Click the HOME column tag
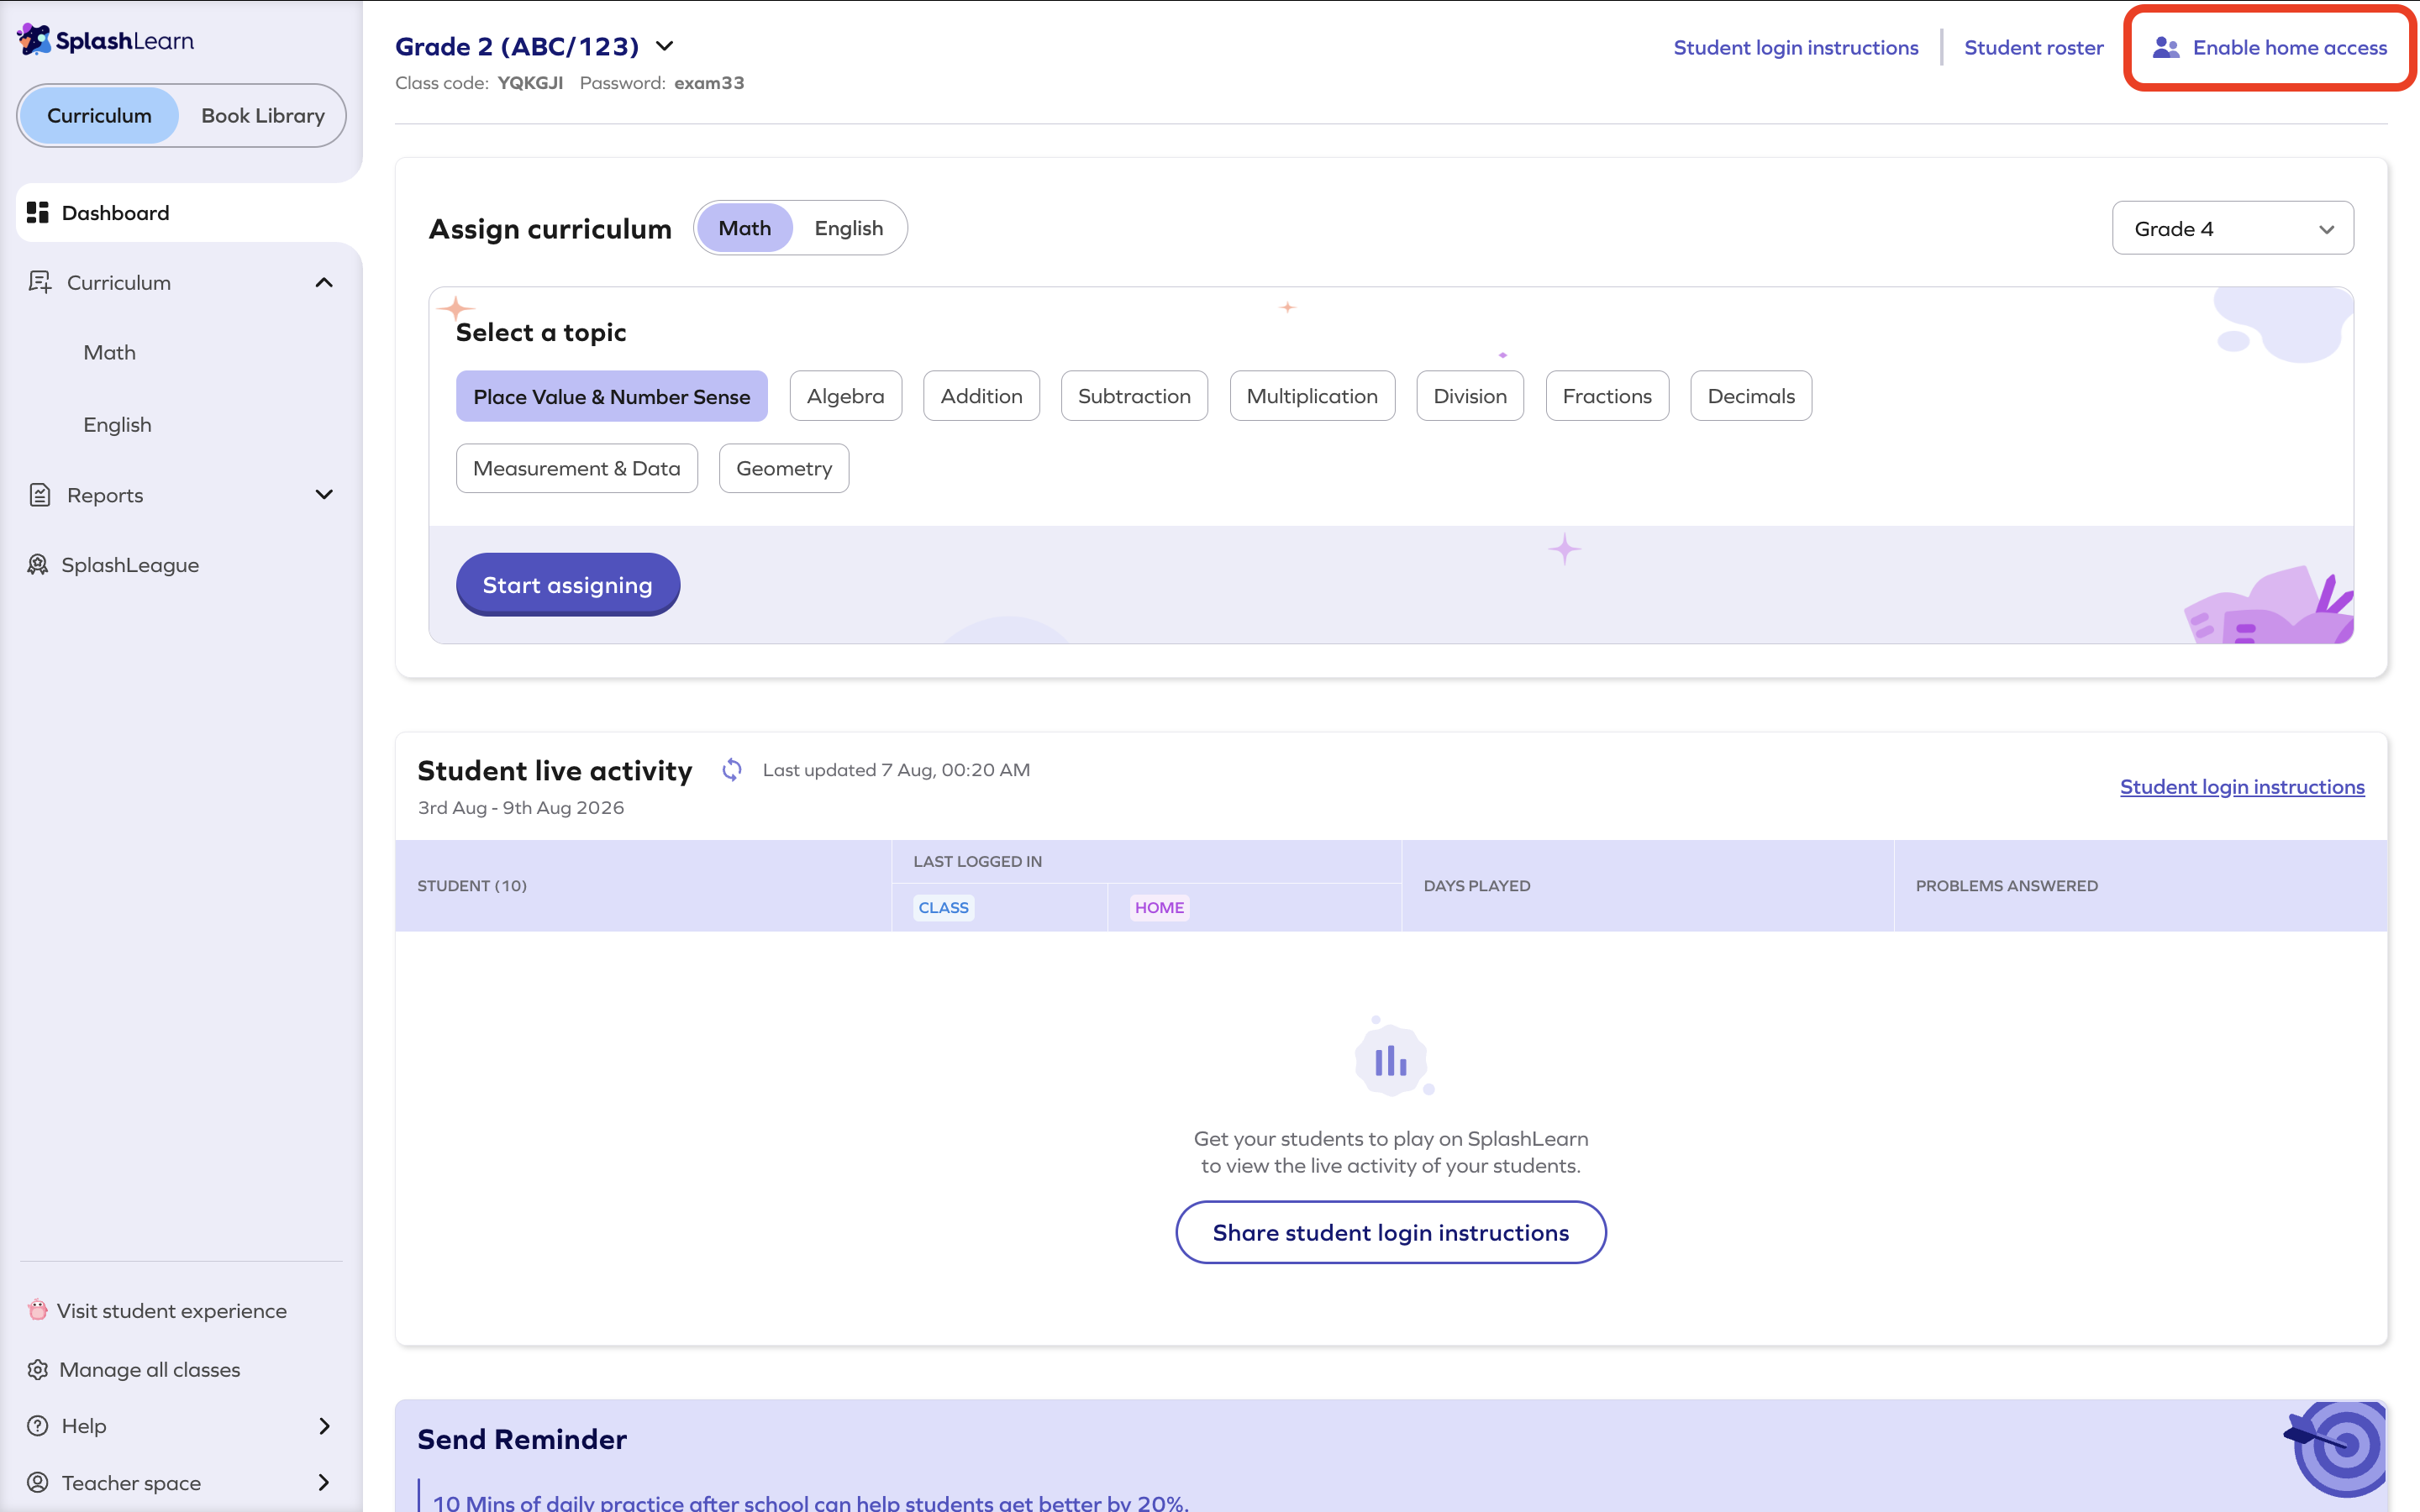 1159,907
